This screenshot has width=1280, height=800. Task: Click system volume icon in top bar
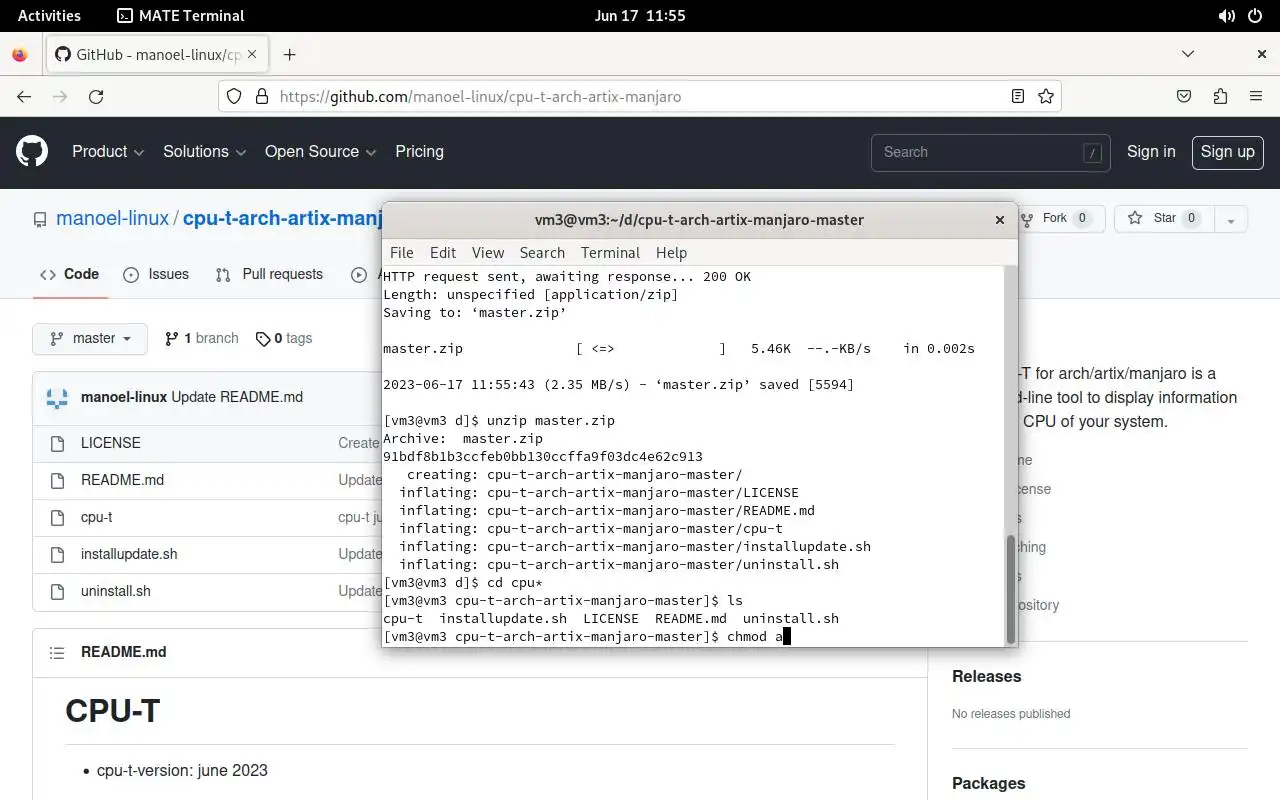(1227, 16)
